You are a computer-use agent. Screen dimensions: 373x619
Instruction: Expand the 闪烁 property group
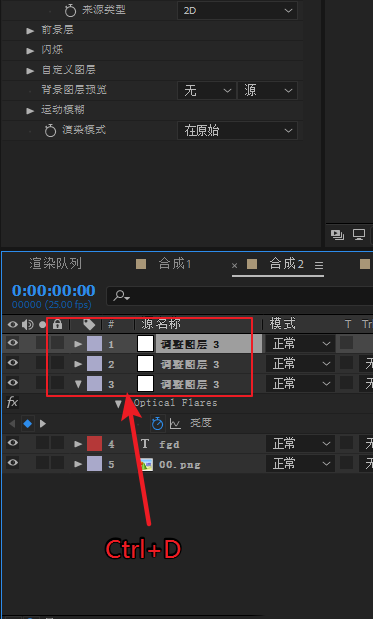pyautogui.click(x=30, y=51)
